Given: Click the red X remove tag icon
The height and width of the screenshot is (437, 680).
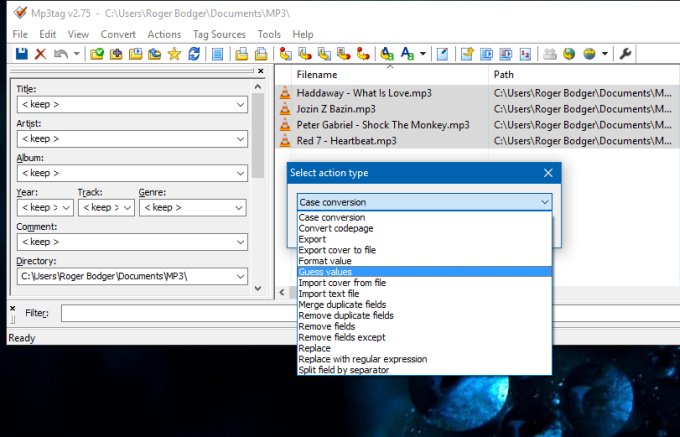Looking at the screenshot, I should point(40,54).
